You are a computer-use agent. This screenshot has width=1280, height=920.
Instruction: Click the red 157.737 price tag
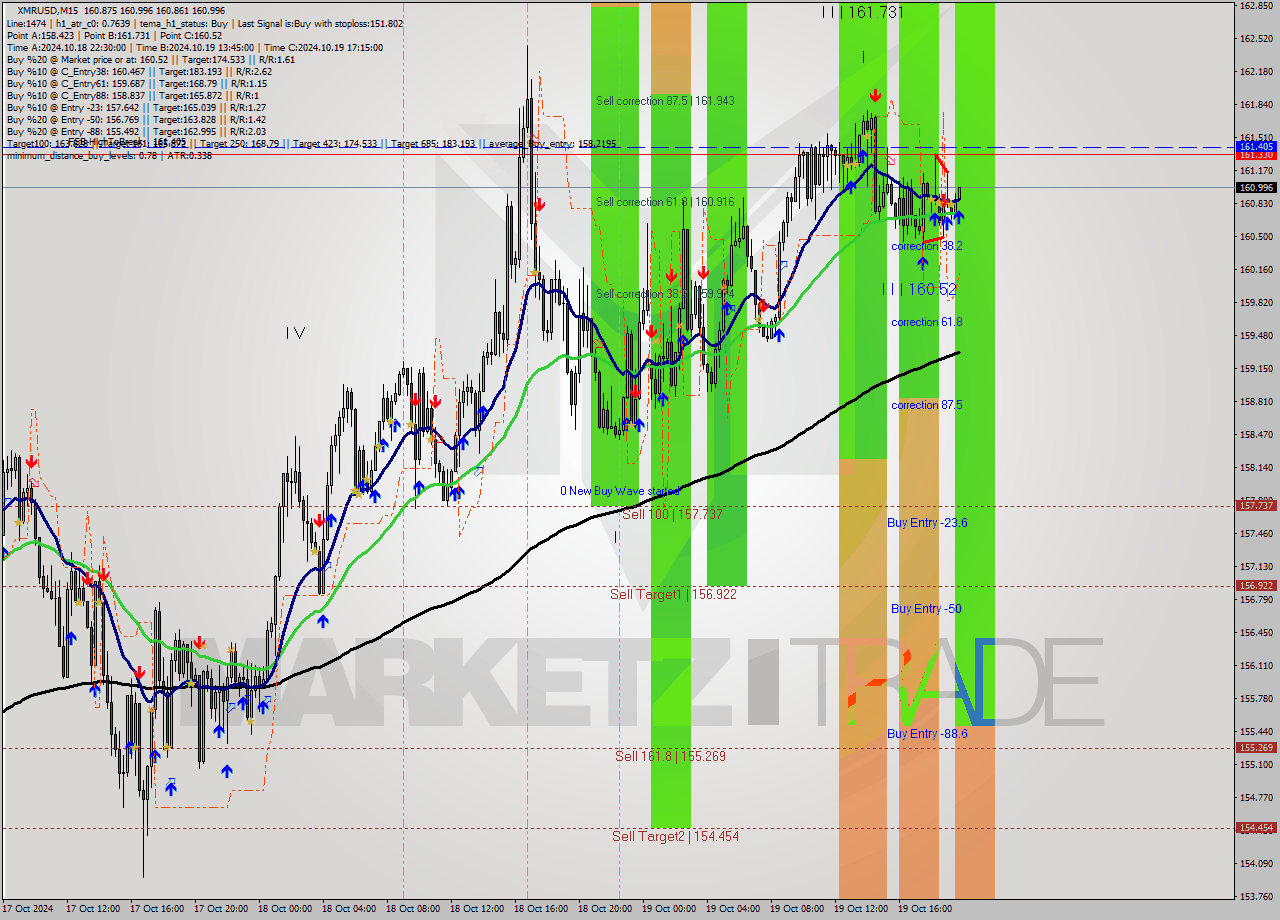[1256, 506]
